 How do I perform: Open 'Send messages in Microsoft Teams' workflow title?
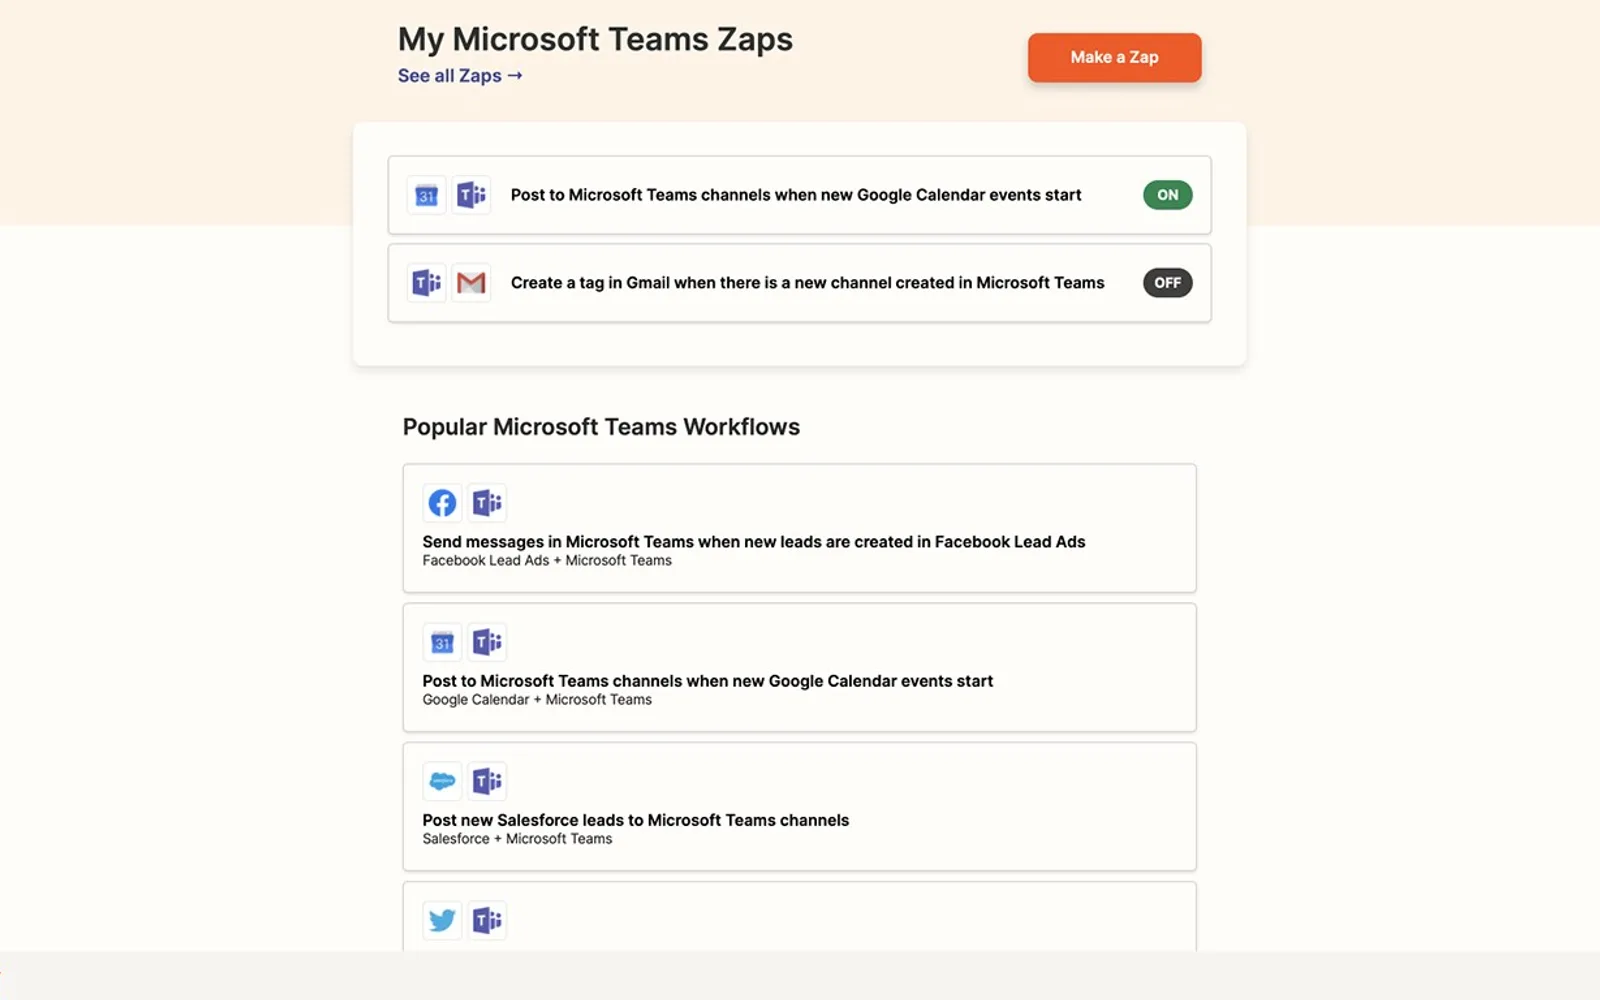pyautogui.click(x=754, y=542)
